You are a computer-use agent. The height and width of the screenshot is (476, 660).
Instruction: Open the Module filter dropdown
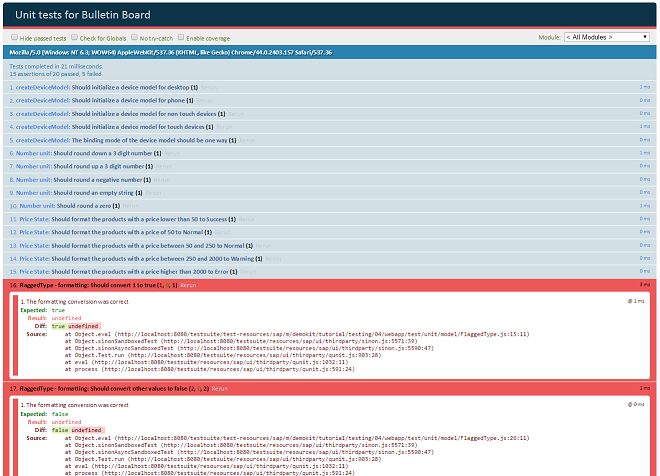click(607, 37)
